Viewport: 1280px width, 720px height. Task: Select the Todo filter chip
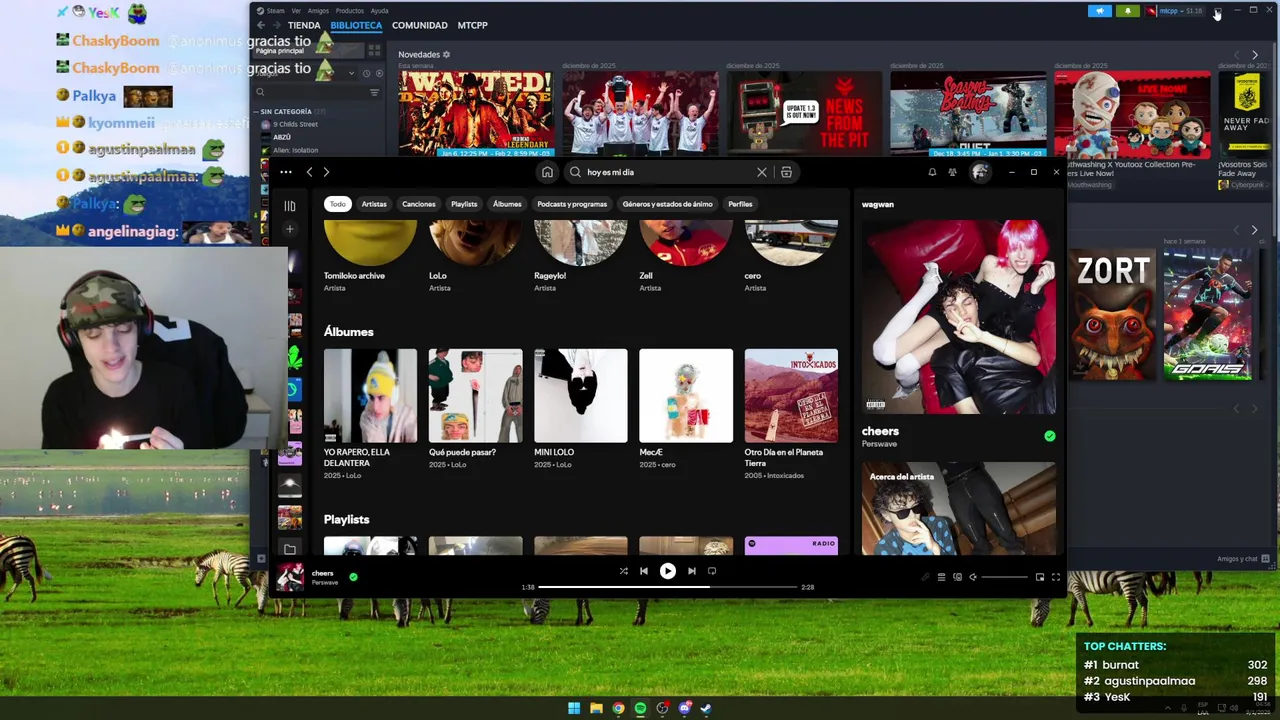coord(338,204)
